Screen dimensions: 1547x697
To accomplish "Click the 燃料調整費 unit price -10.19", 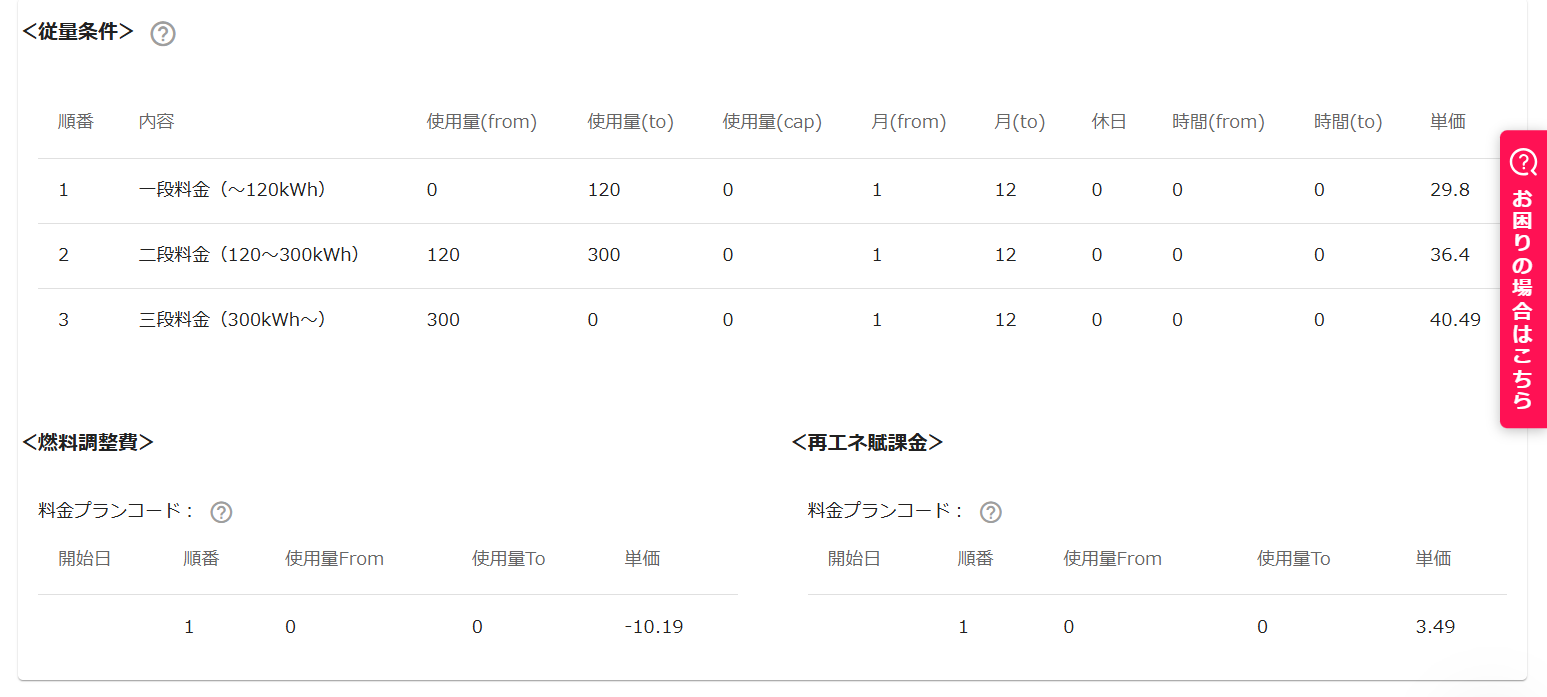I will click(x=654, y=627).
